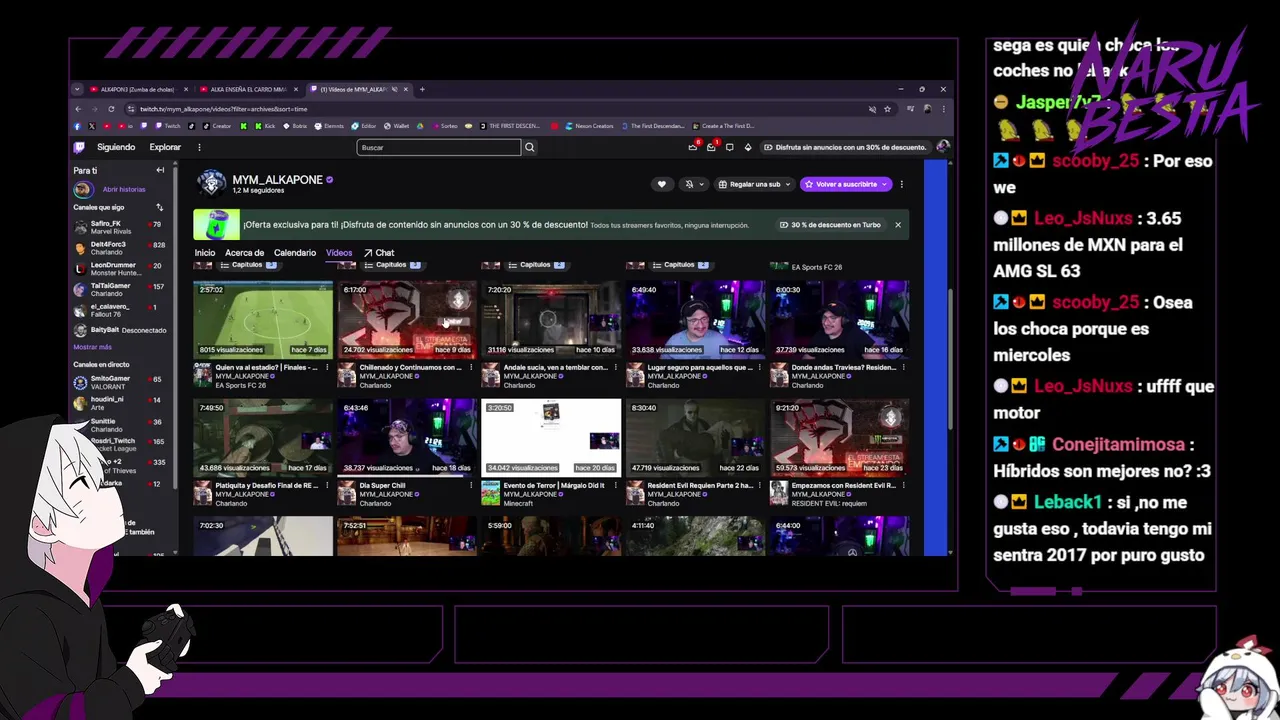Reload the page in the browser

click(111, 108)
